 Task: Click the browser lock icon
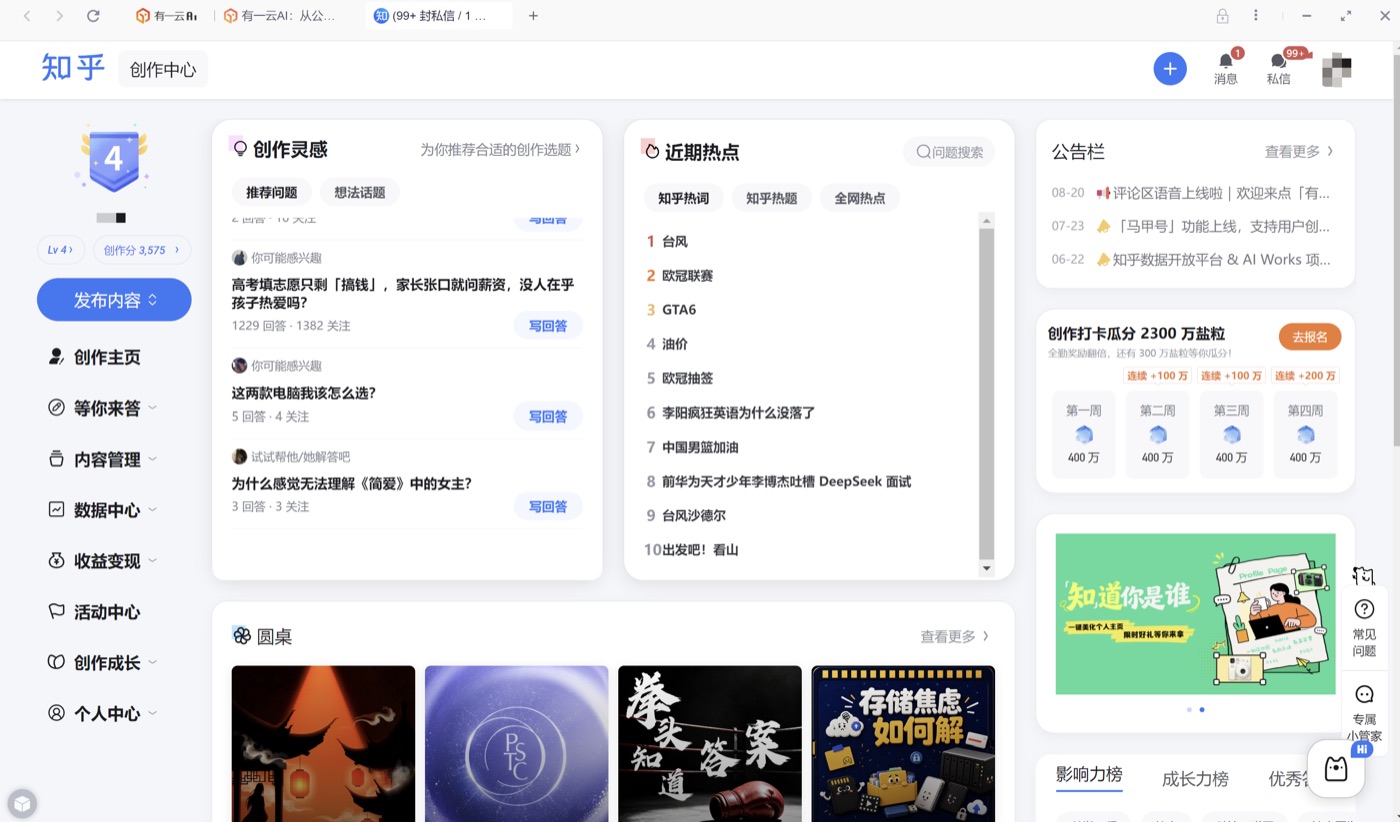click(x=1222, y=16)
